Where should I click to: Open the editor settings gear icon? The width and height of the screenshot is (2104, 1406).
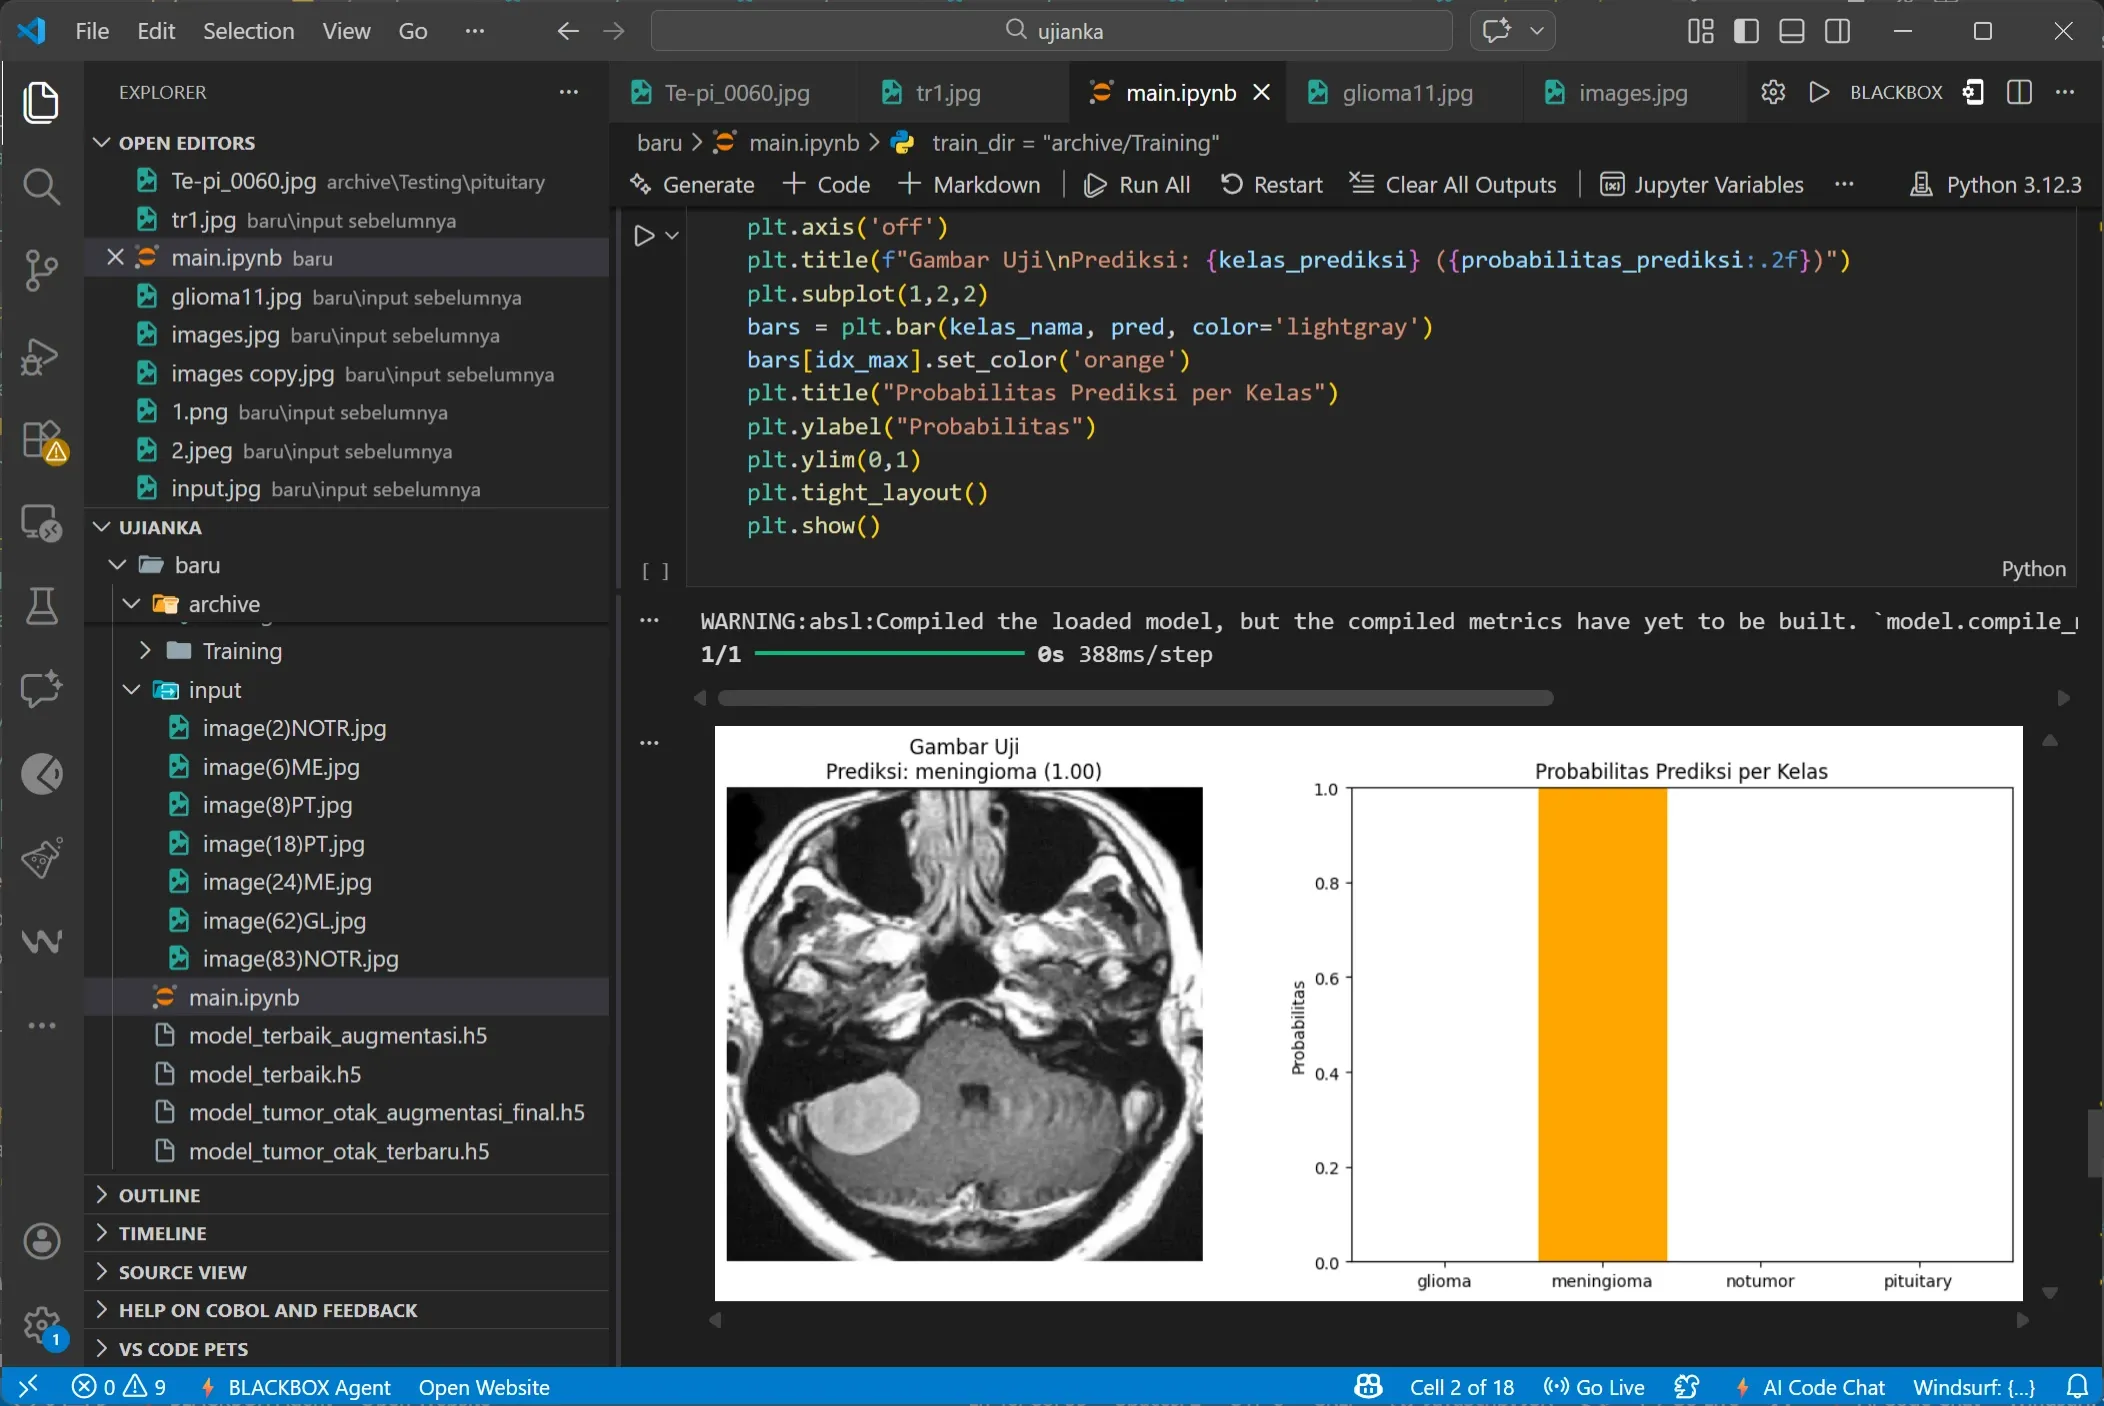[1773, 92]
